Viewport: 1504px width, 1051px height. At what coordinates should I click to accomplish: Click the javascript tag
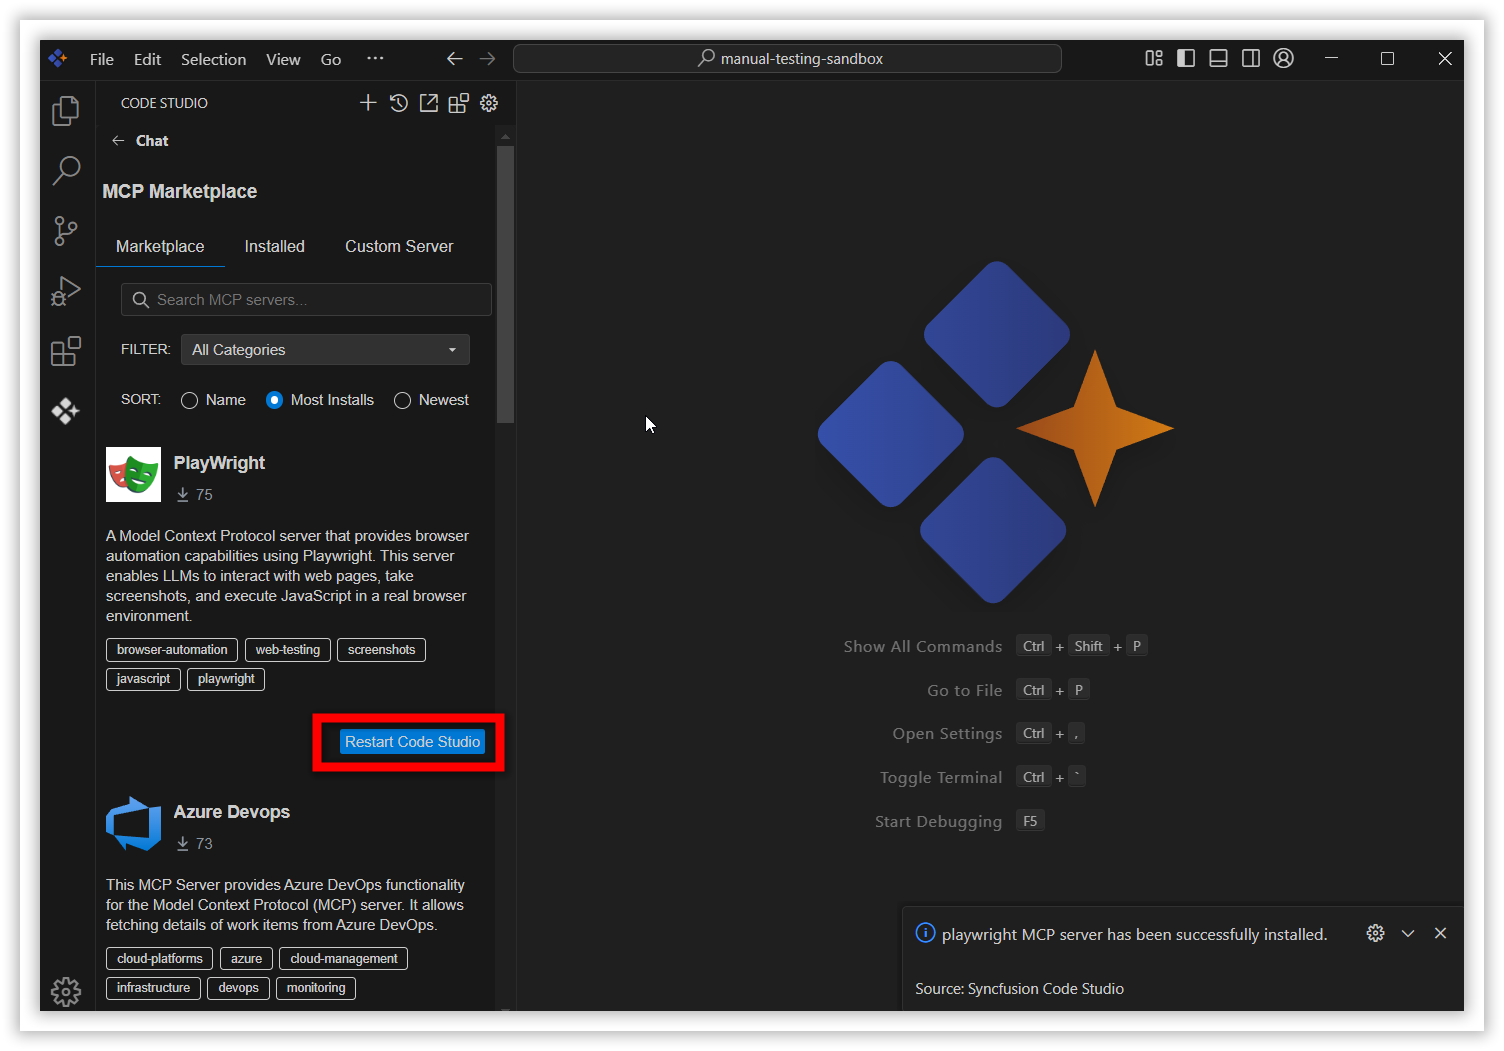[x=143, y=679]
